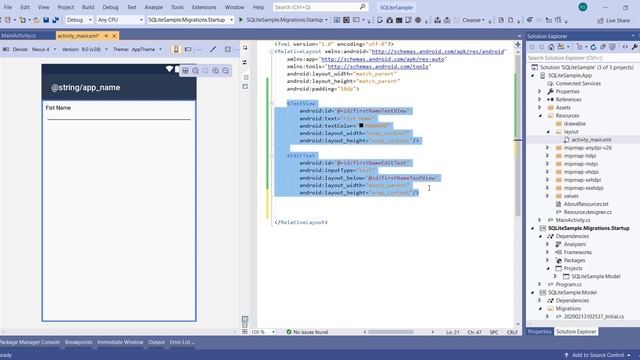Screen dimensions: 640x360
Task: Click the Save All icon
Action: tap(55, 20)
